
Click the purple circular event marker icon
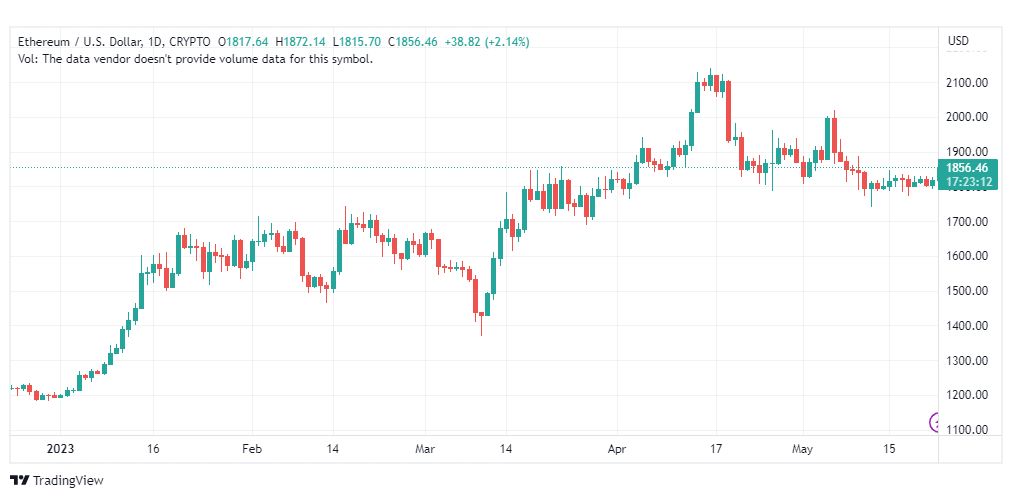point(934,423)
